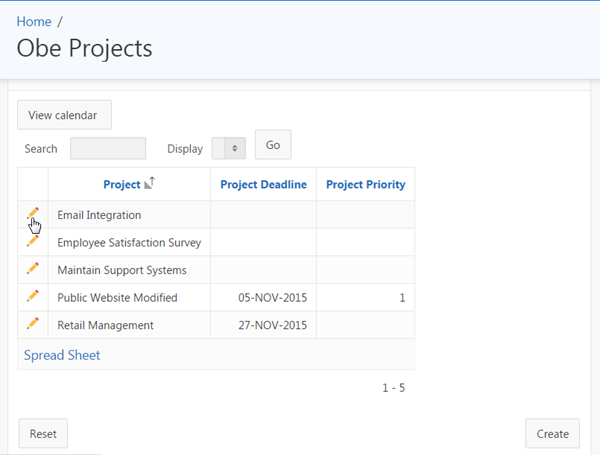This screenshot has width=600, height=455.
Task: Open the Display rows dropdown
Action: point(229,148)
